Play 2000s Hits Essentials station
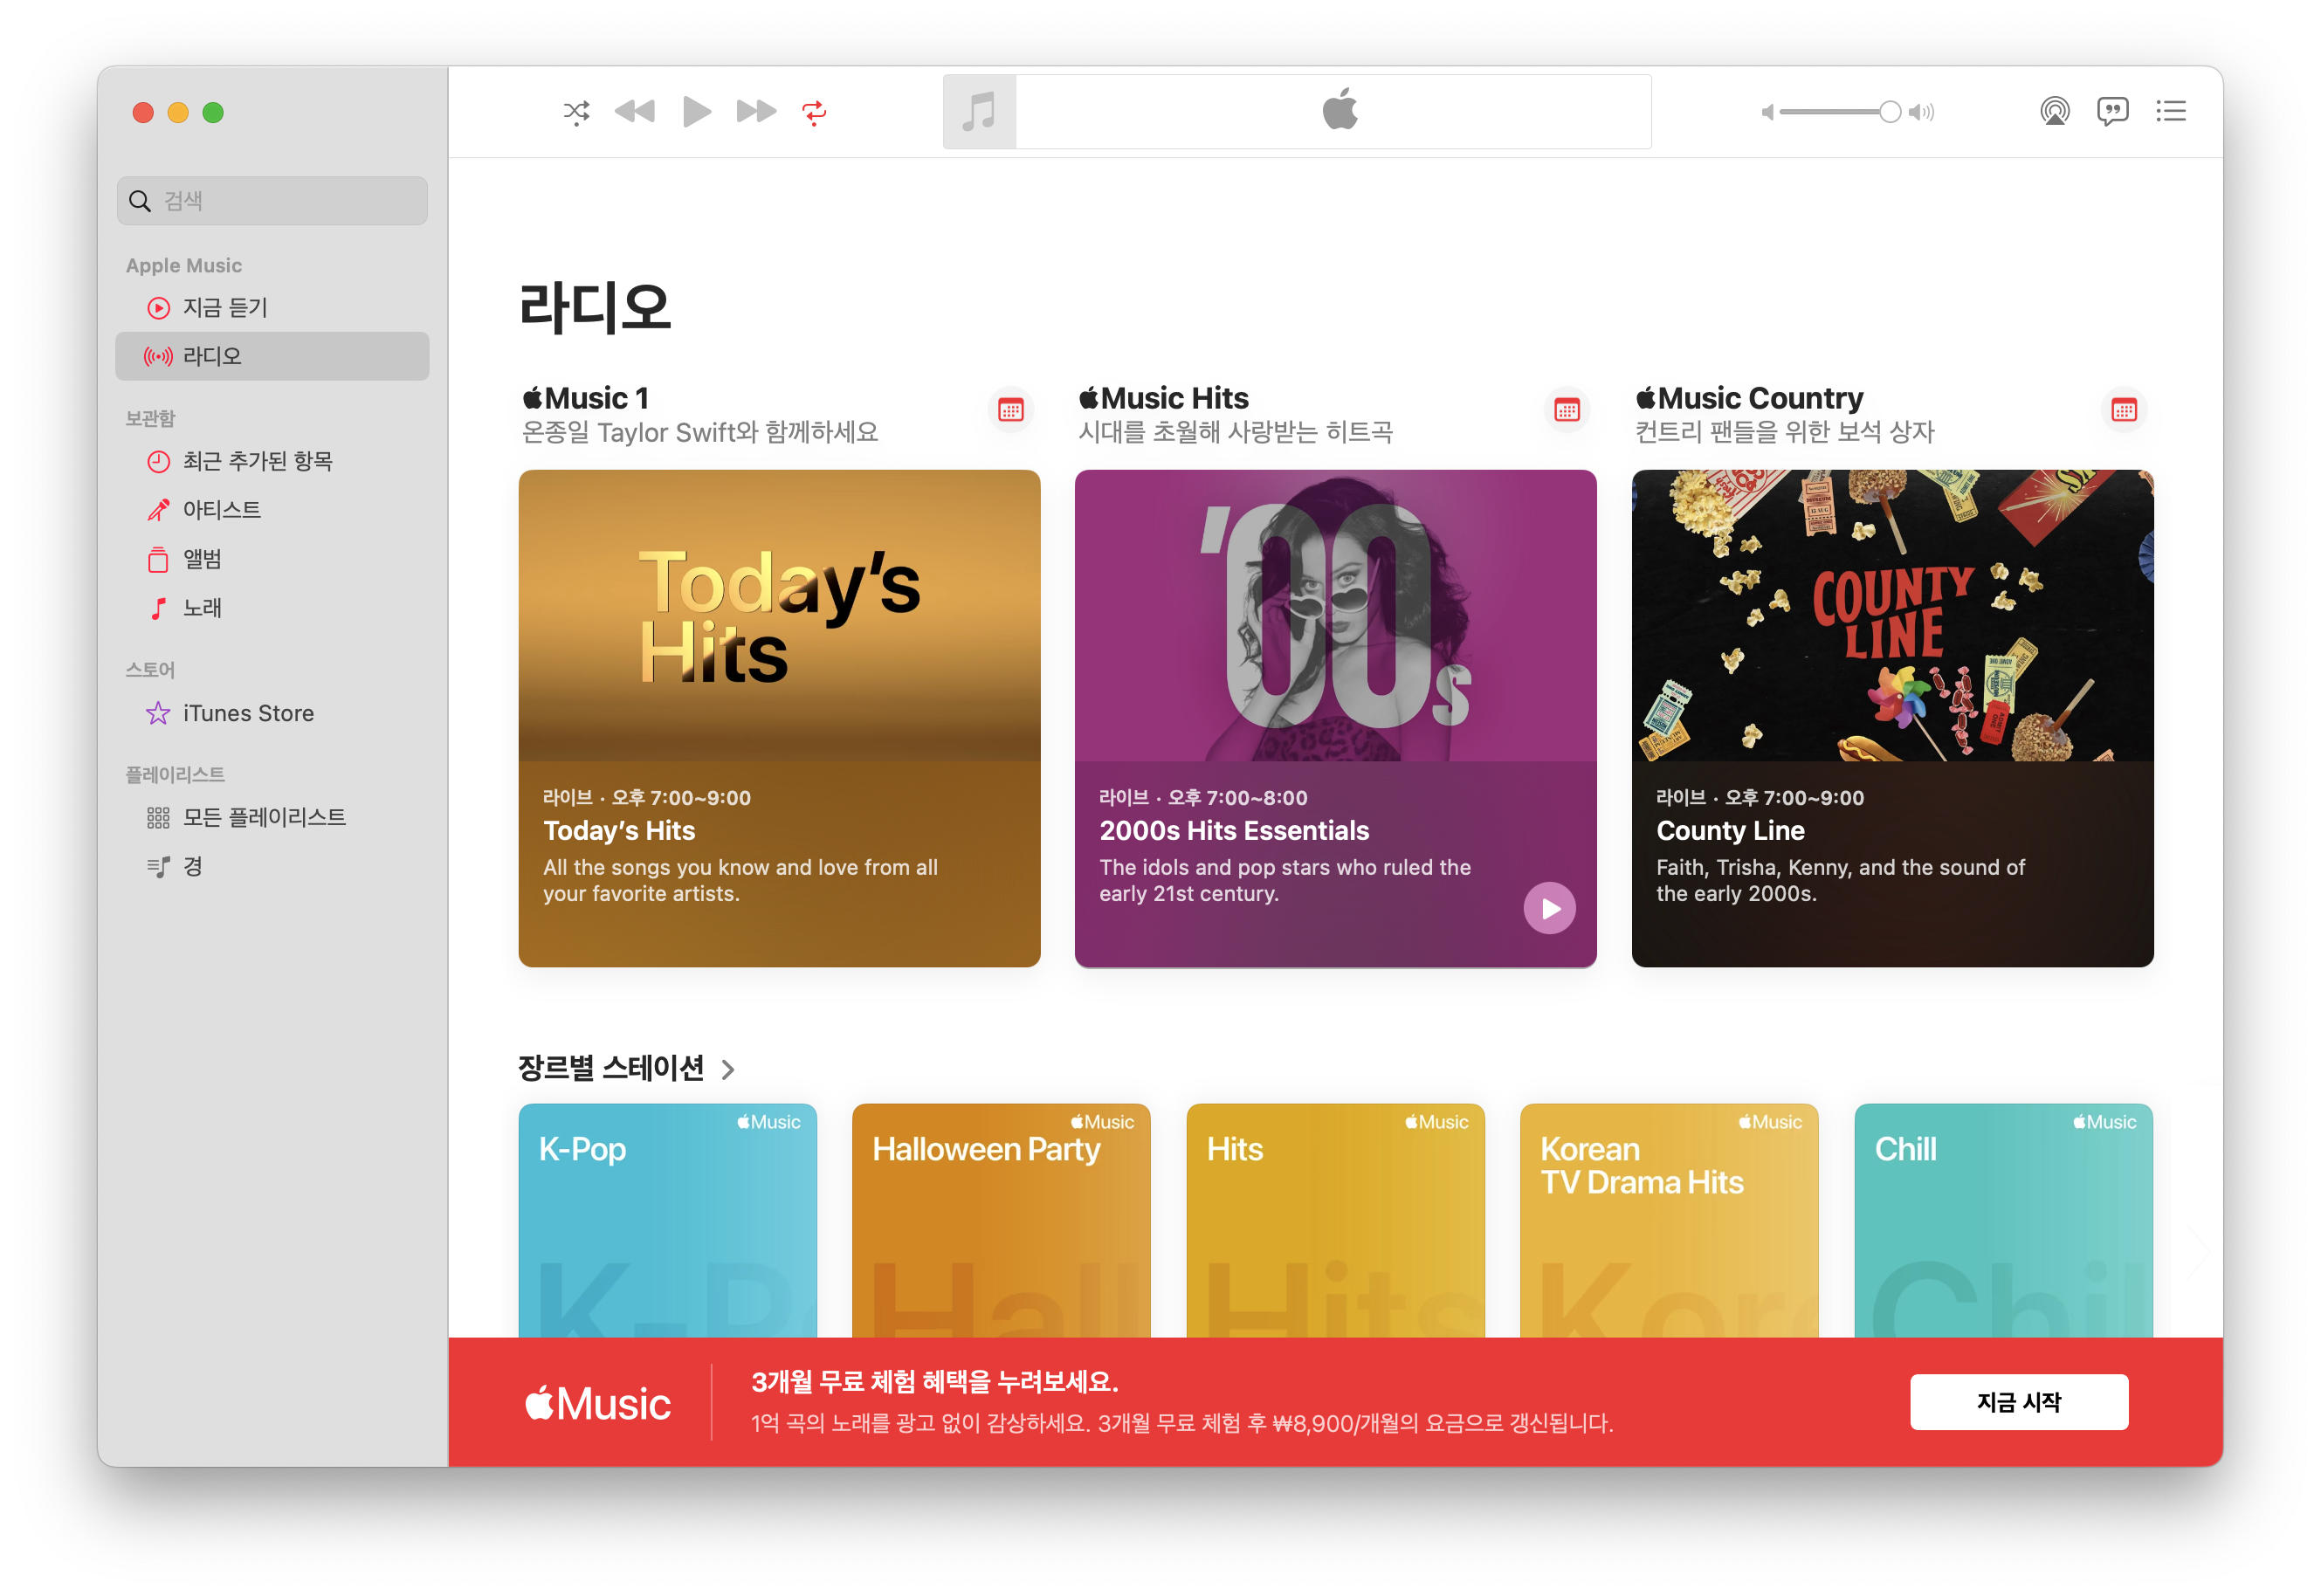 1549,908
